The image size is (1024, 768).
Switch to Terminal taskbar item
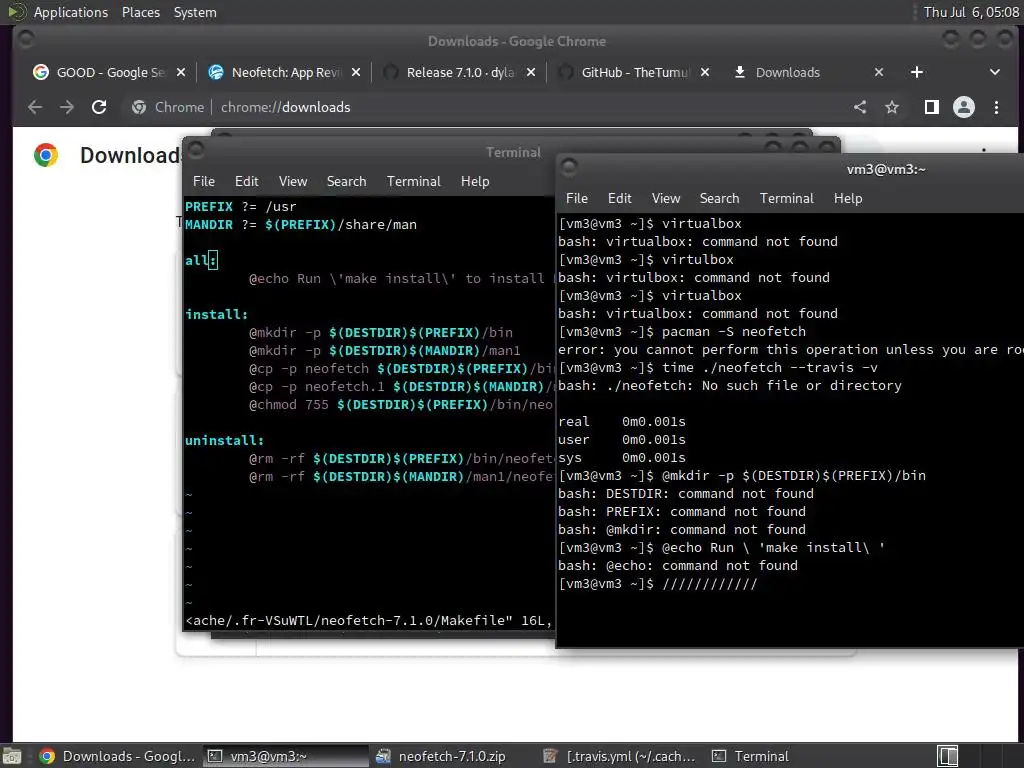tap(751, 756)
